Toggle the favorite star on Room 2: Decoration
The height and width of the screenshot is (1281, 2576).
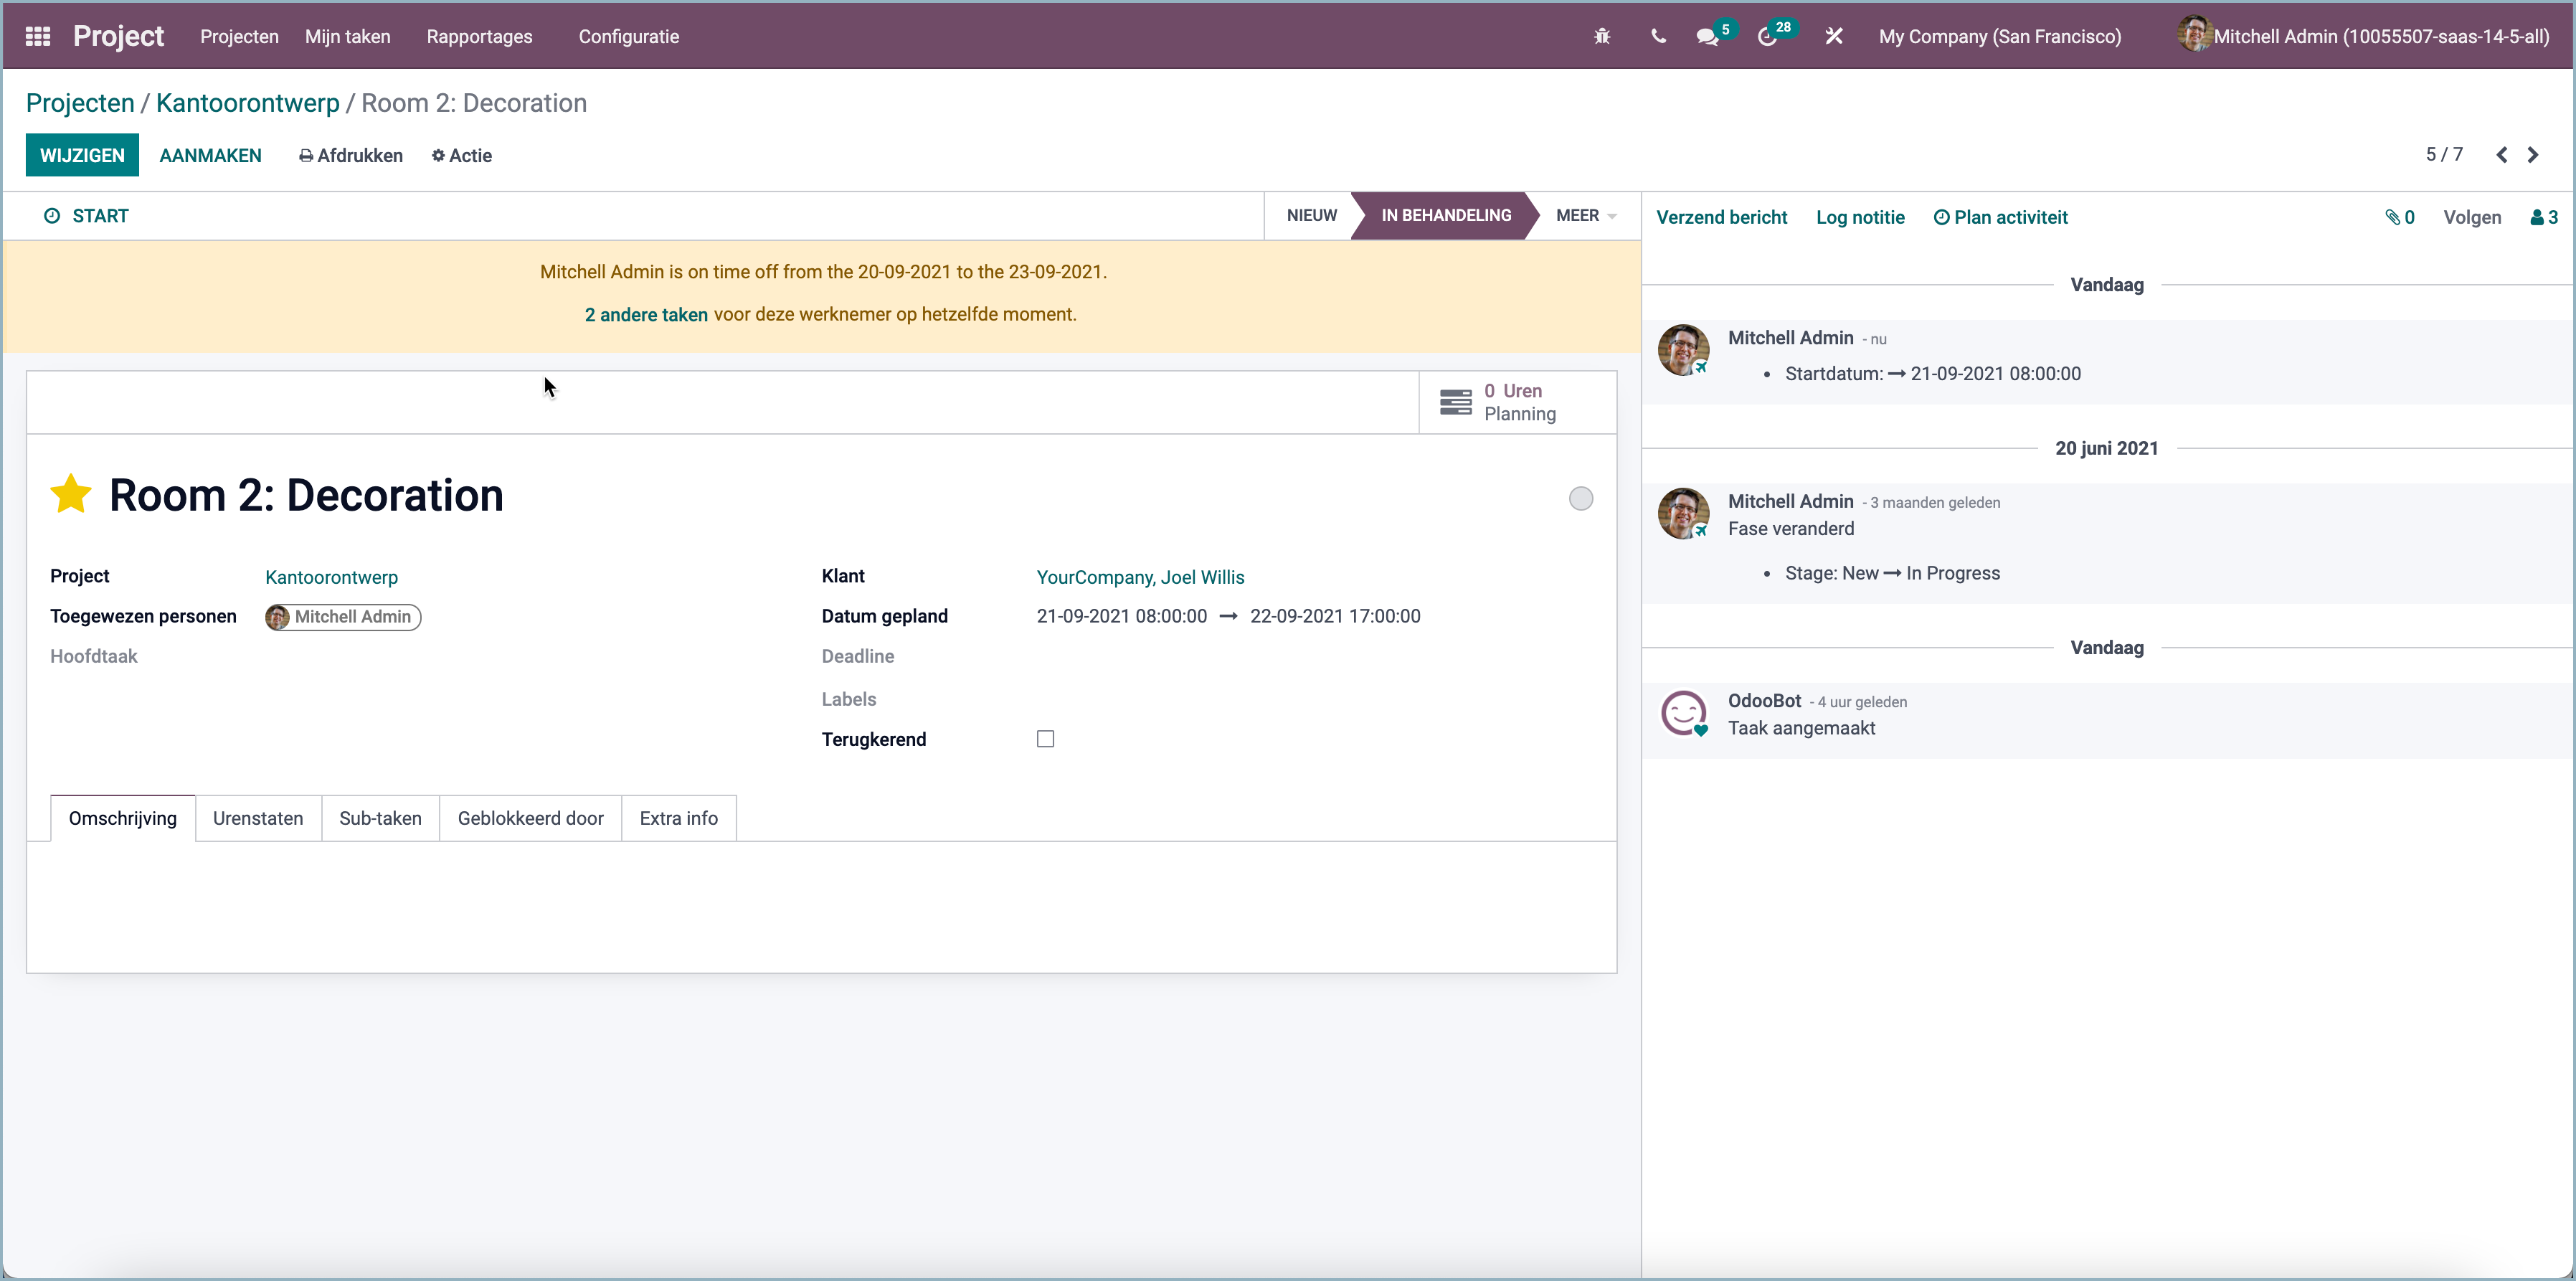(x=70, y=494)
